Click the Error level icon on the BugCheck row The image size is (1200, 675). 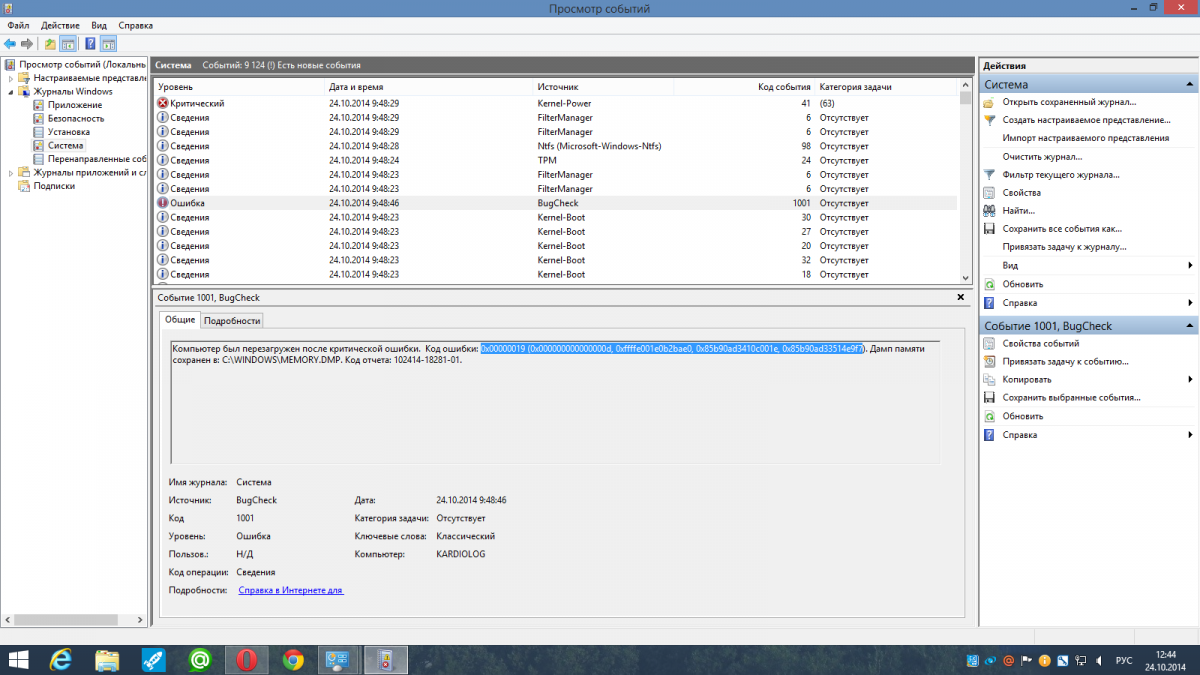(x=163, y=203)
